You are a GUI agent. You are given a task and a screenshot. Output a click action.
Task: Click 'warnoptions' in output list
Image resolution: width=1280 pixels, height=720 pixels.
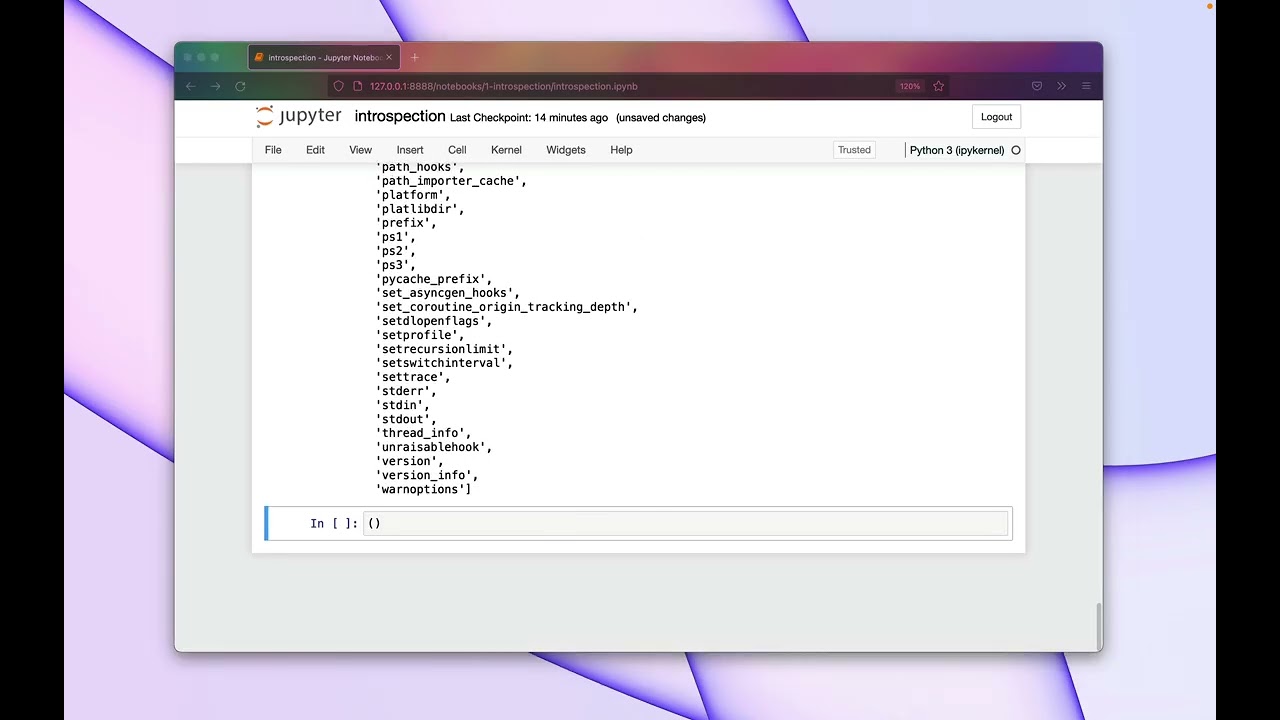423,489
